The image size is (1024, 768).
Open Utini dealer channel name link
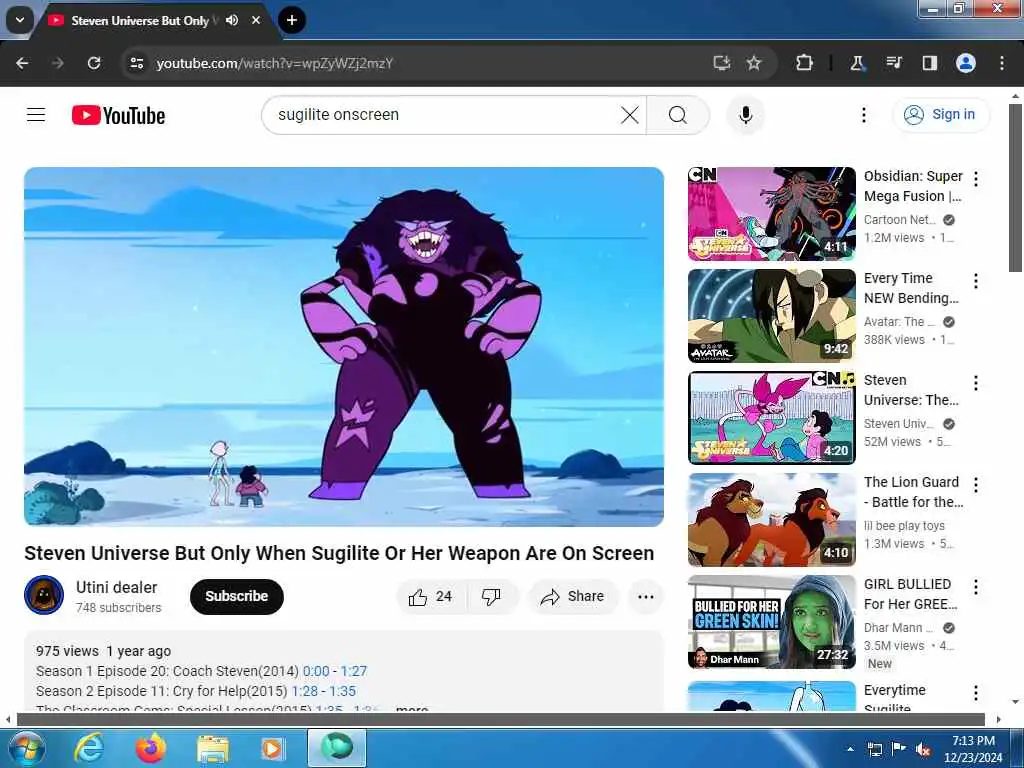pos(116,587)
